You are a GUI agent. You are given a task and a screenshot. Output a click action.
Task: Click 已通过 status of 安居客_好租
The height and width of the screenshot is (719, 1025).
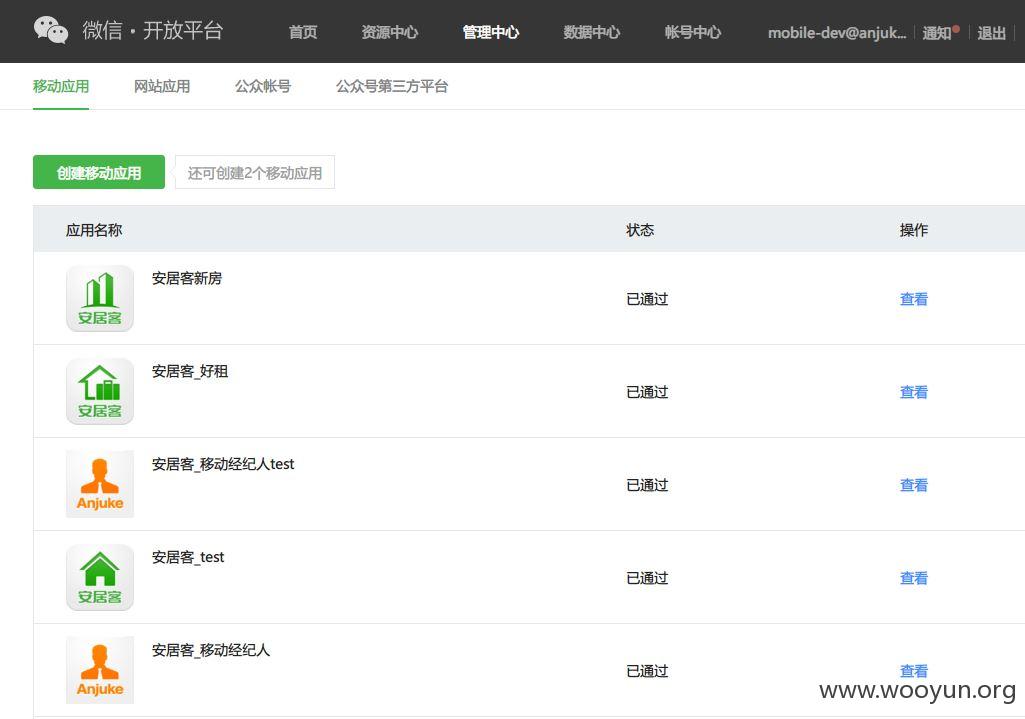[647, 392]
